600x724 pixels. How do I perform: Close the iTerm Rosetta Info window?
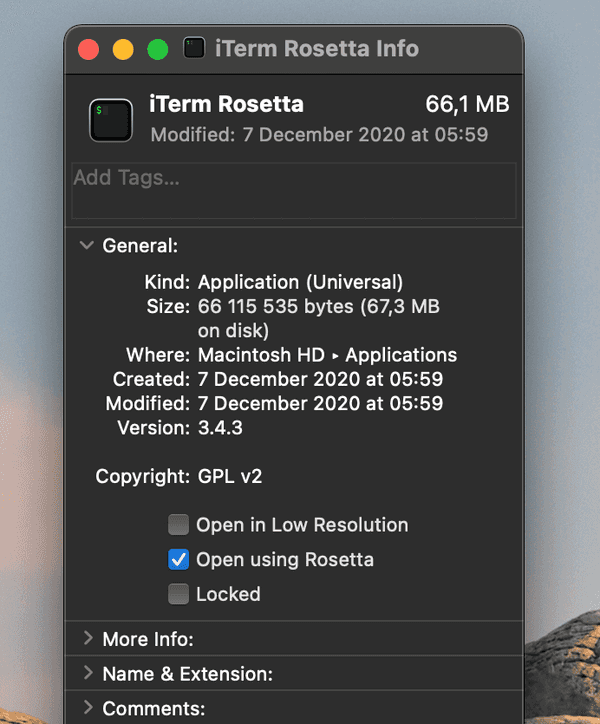pos(89,49)
